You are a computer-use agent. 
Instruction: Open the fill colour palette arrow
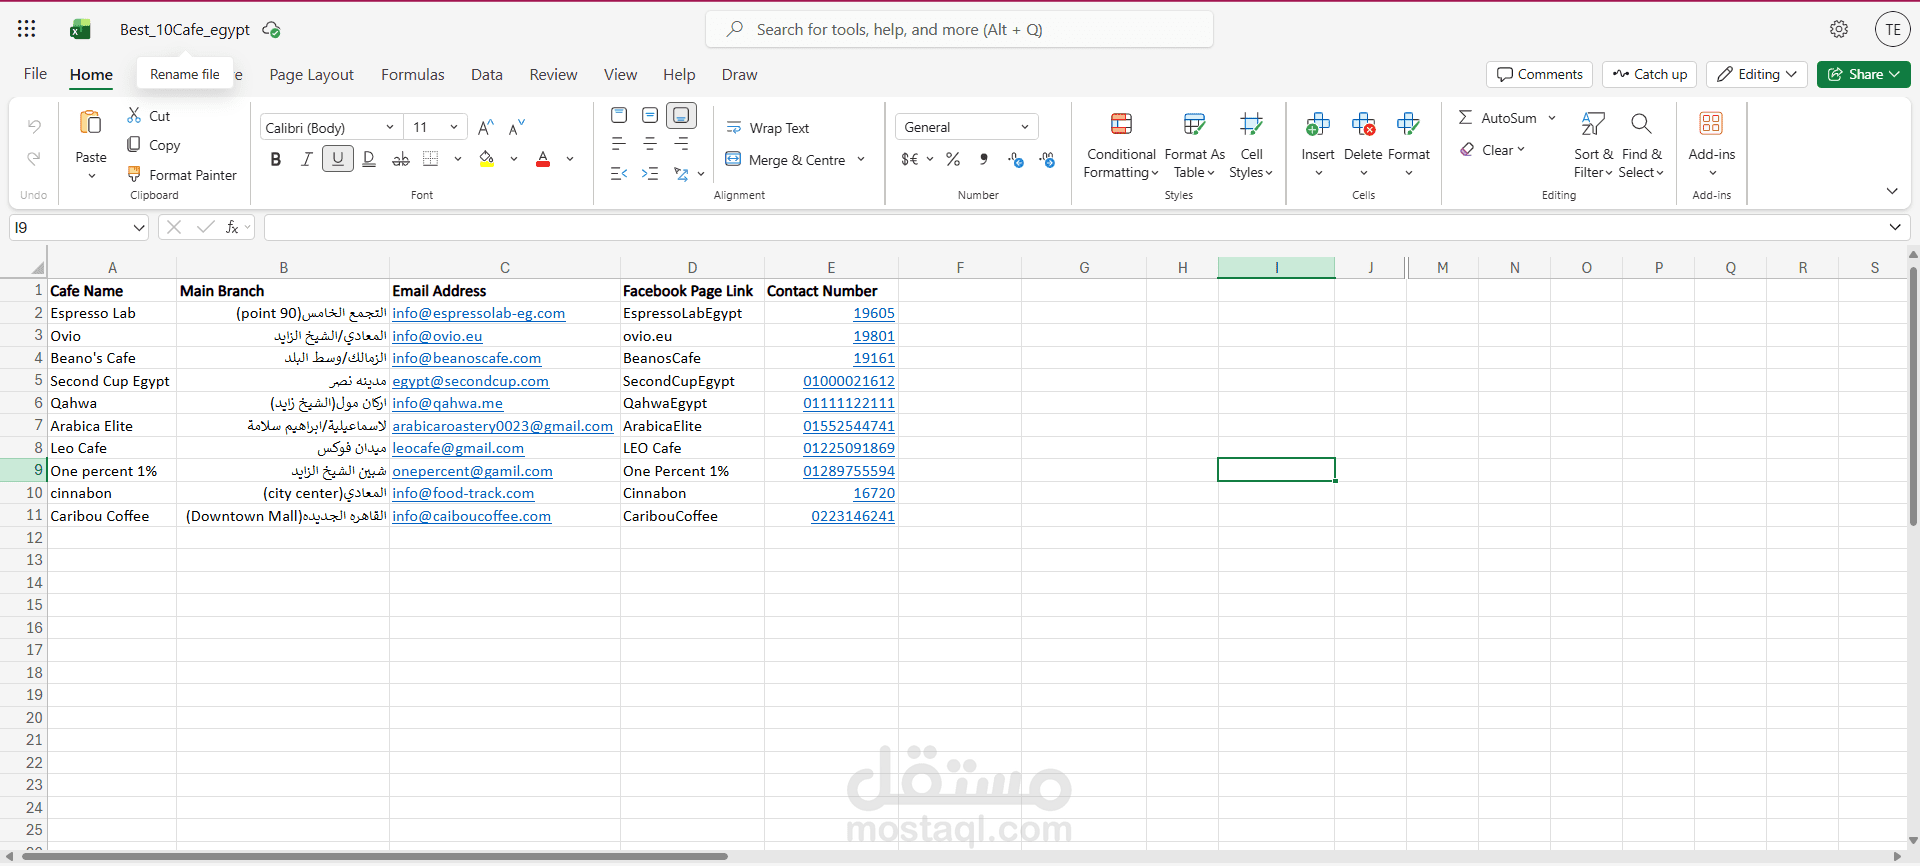tap(514, 159)
